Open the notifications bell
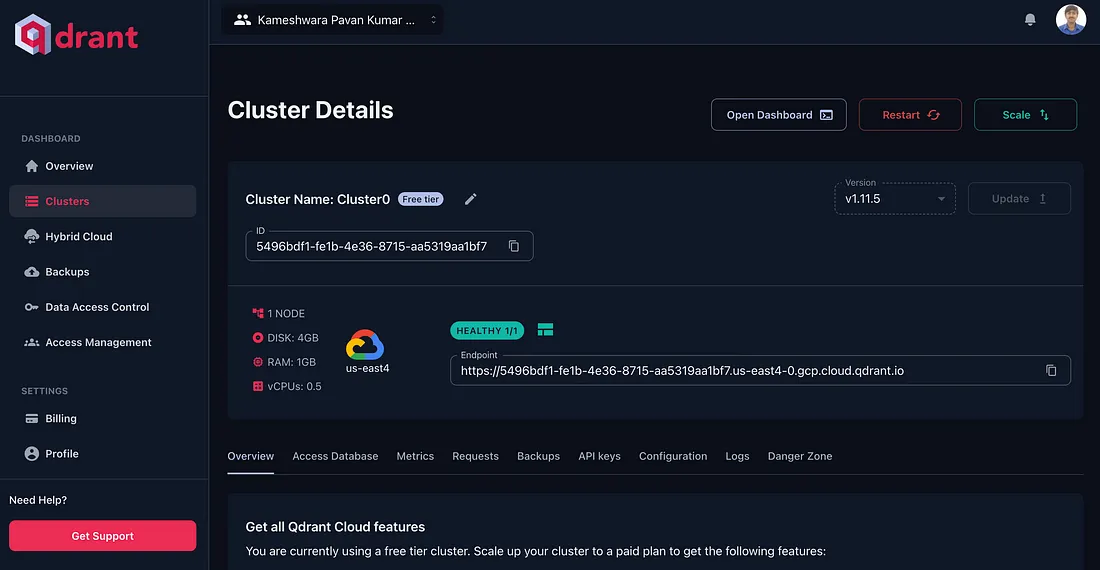1100x570 pixels. point(1030,20)
